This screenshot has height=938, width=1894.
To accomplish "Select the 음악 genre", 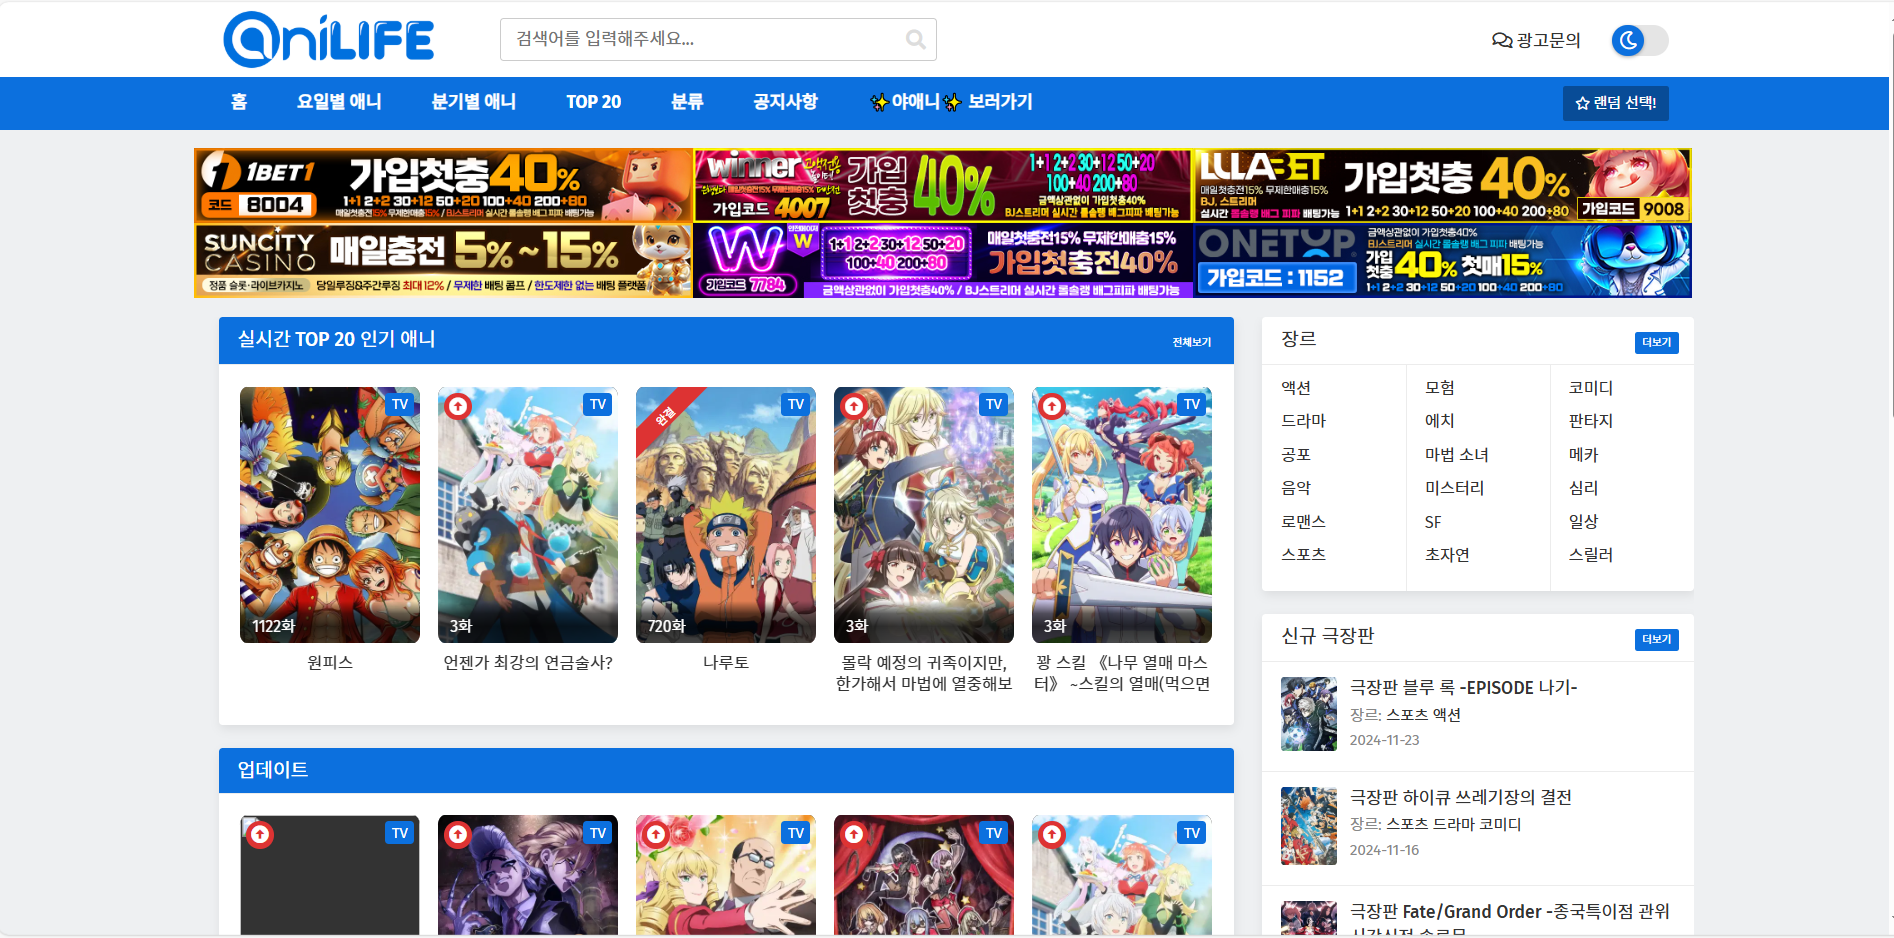I will point(1296,488).
